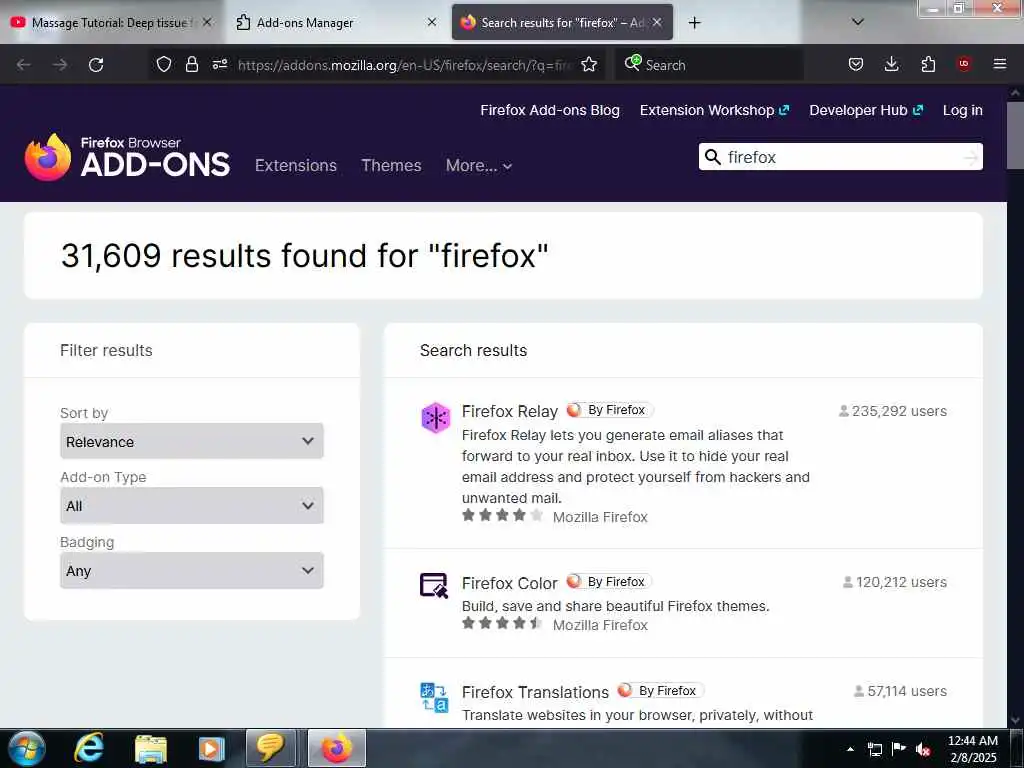This screenshot has height=768, width=1024.
Task: Click the page vertical scrollbar thumb
Action: (x=1016, y=135)
